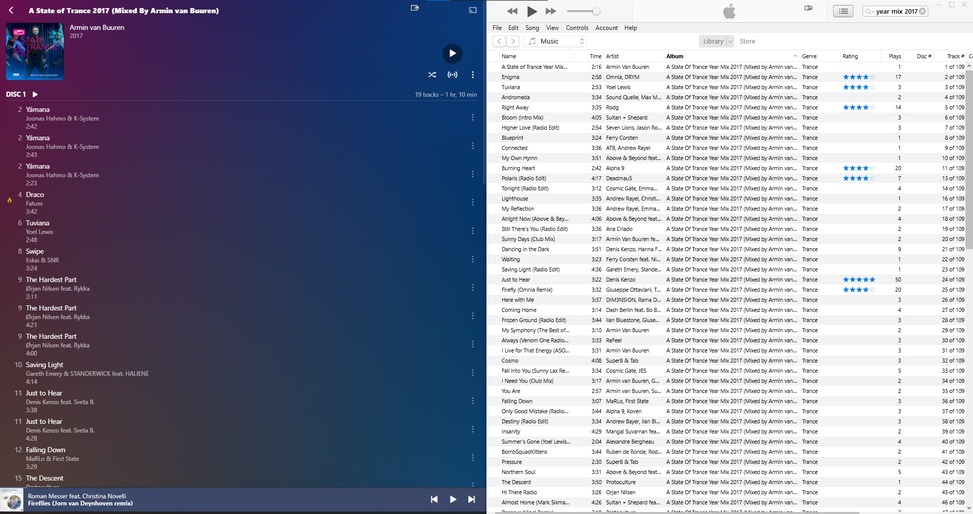This screenshot has height=514, width=973.
Task: Change the star rating on the Enigma row
Action: [859, 77]
